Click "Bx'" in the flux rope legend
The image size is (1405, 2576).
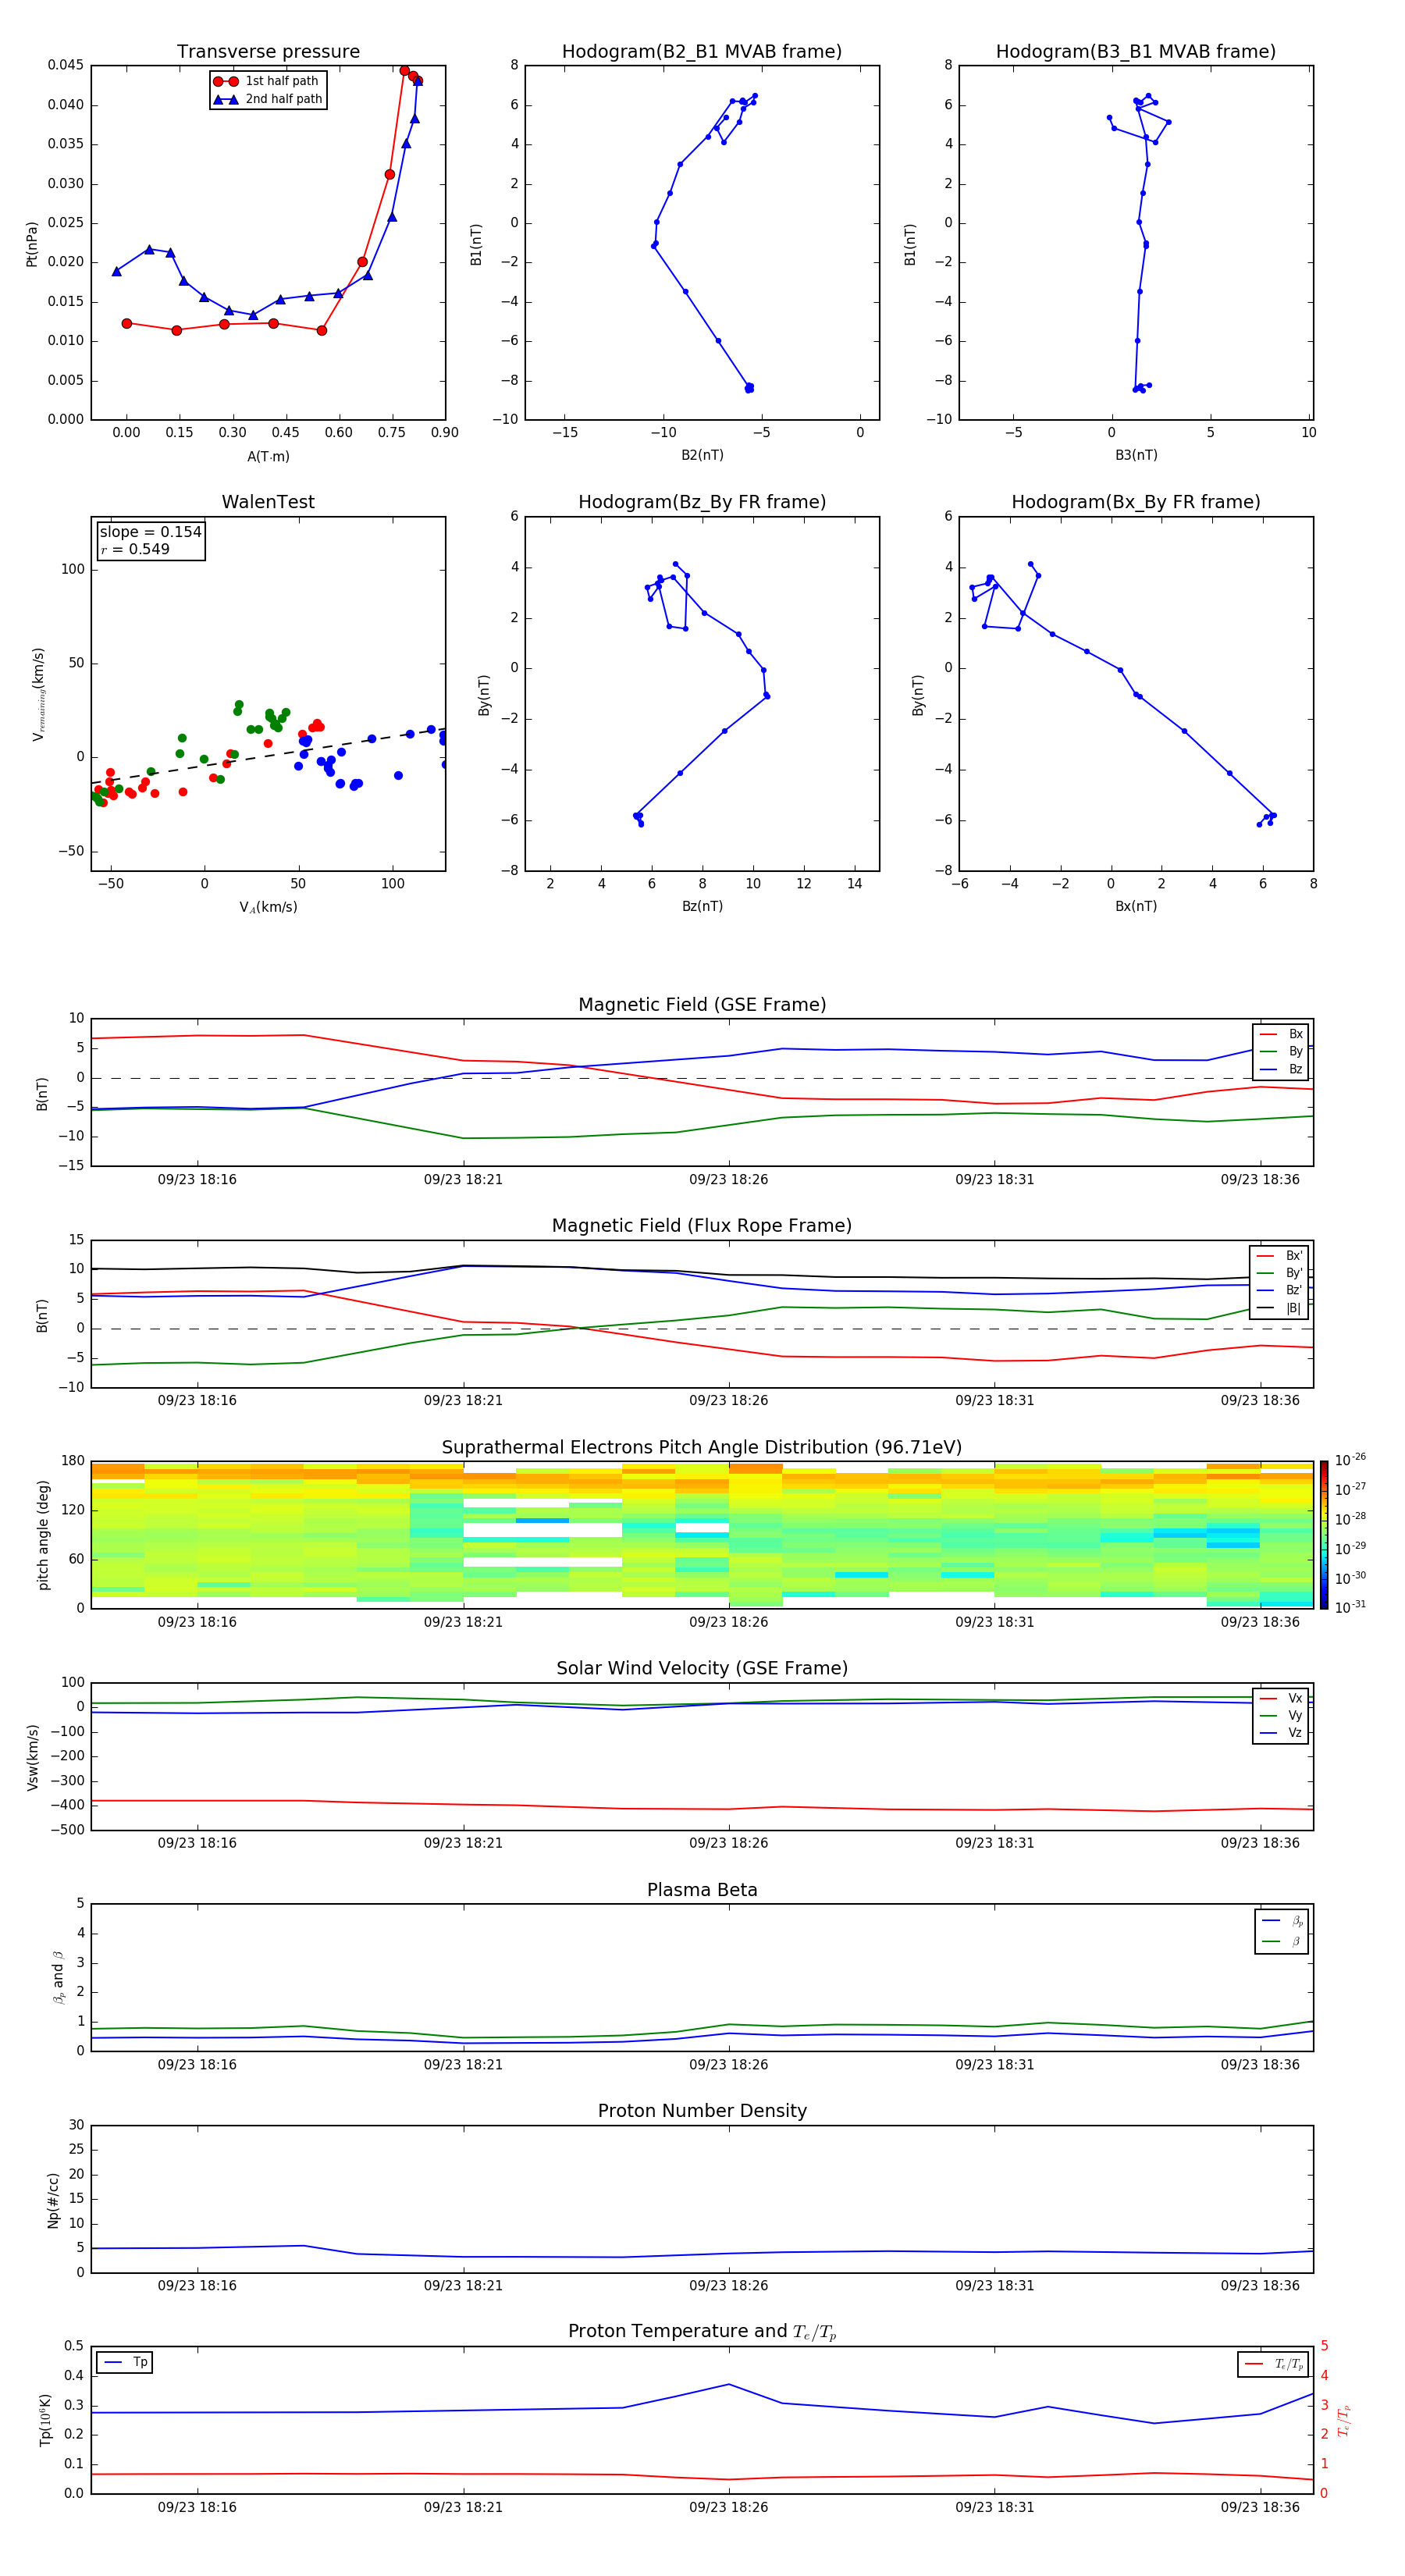(1294, 1256)
